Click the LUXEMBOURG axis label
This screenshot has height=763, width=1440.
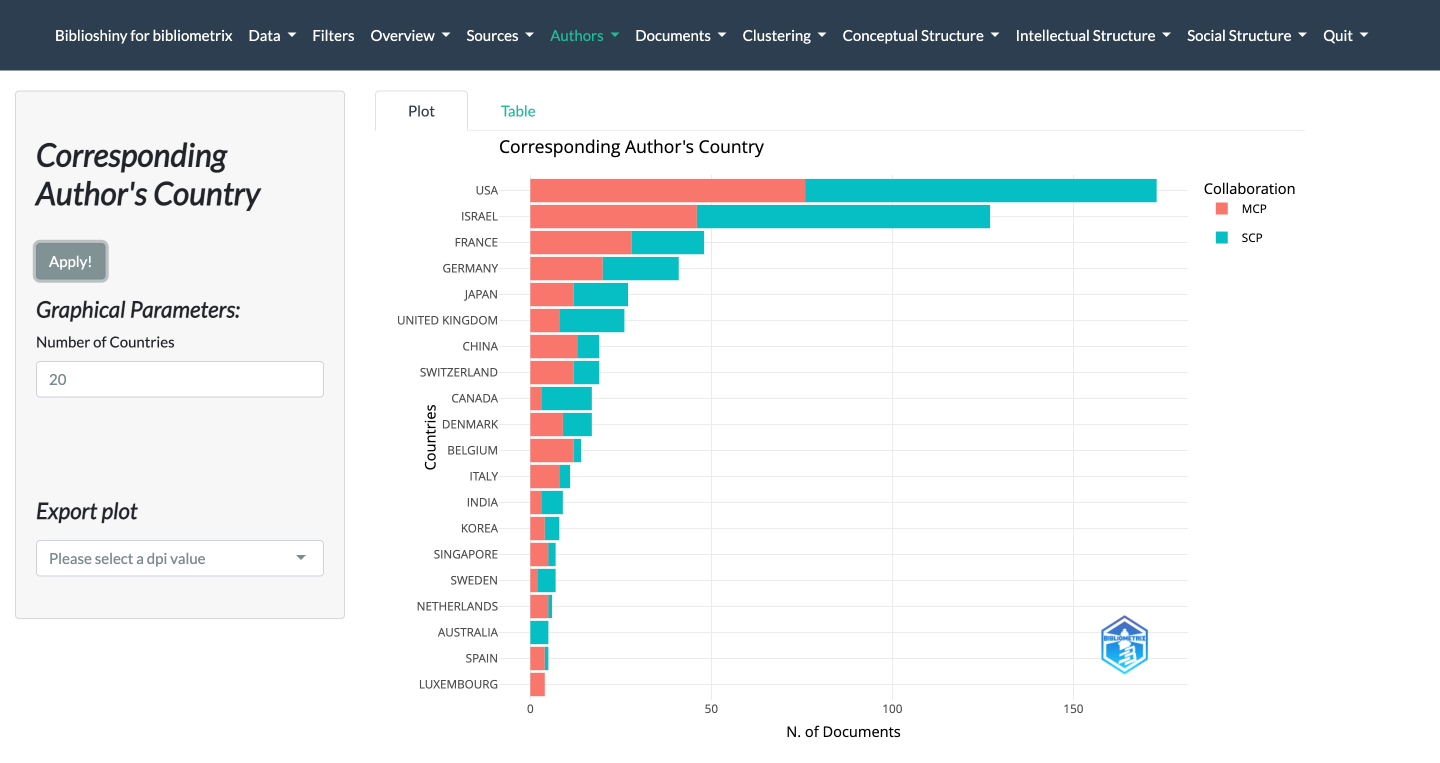(x=458, y=684)
